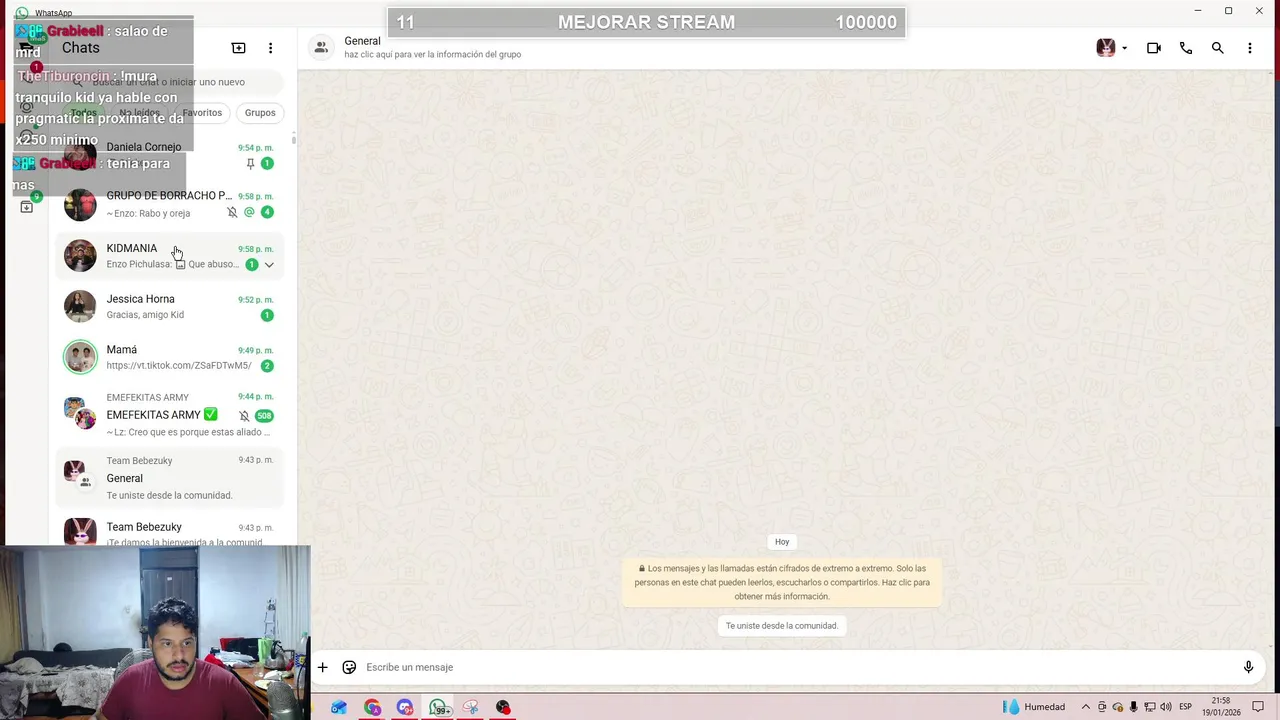Image resolution: width=1280 pixels, height=720 pixels.
Task: Click the tray microphone icon
Action: tap(1134, 707)
